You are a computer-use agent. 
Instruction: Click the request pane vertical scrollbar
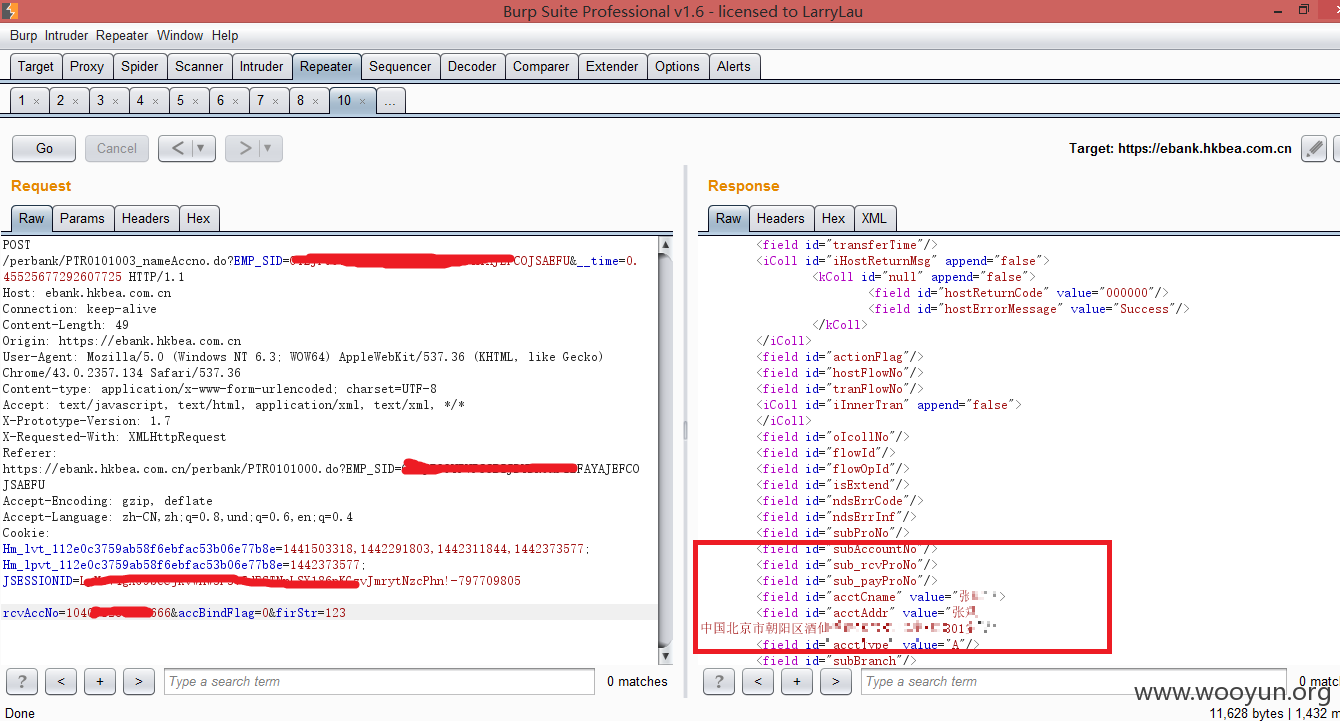coord(665,448)
